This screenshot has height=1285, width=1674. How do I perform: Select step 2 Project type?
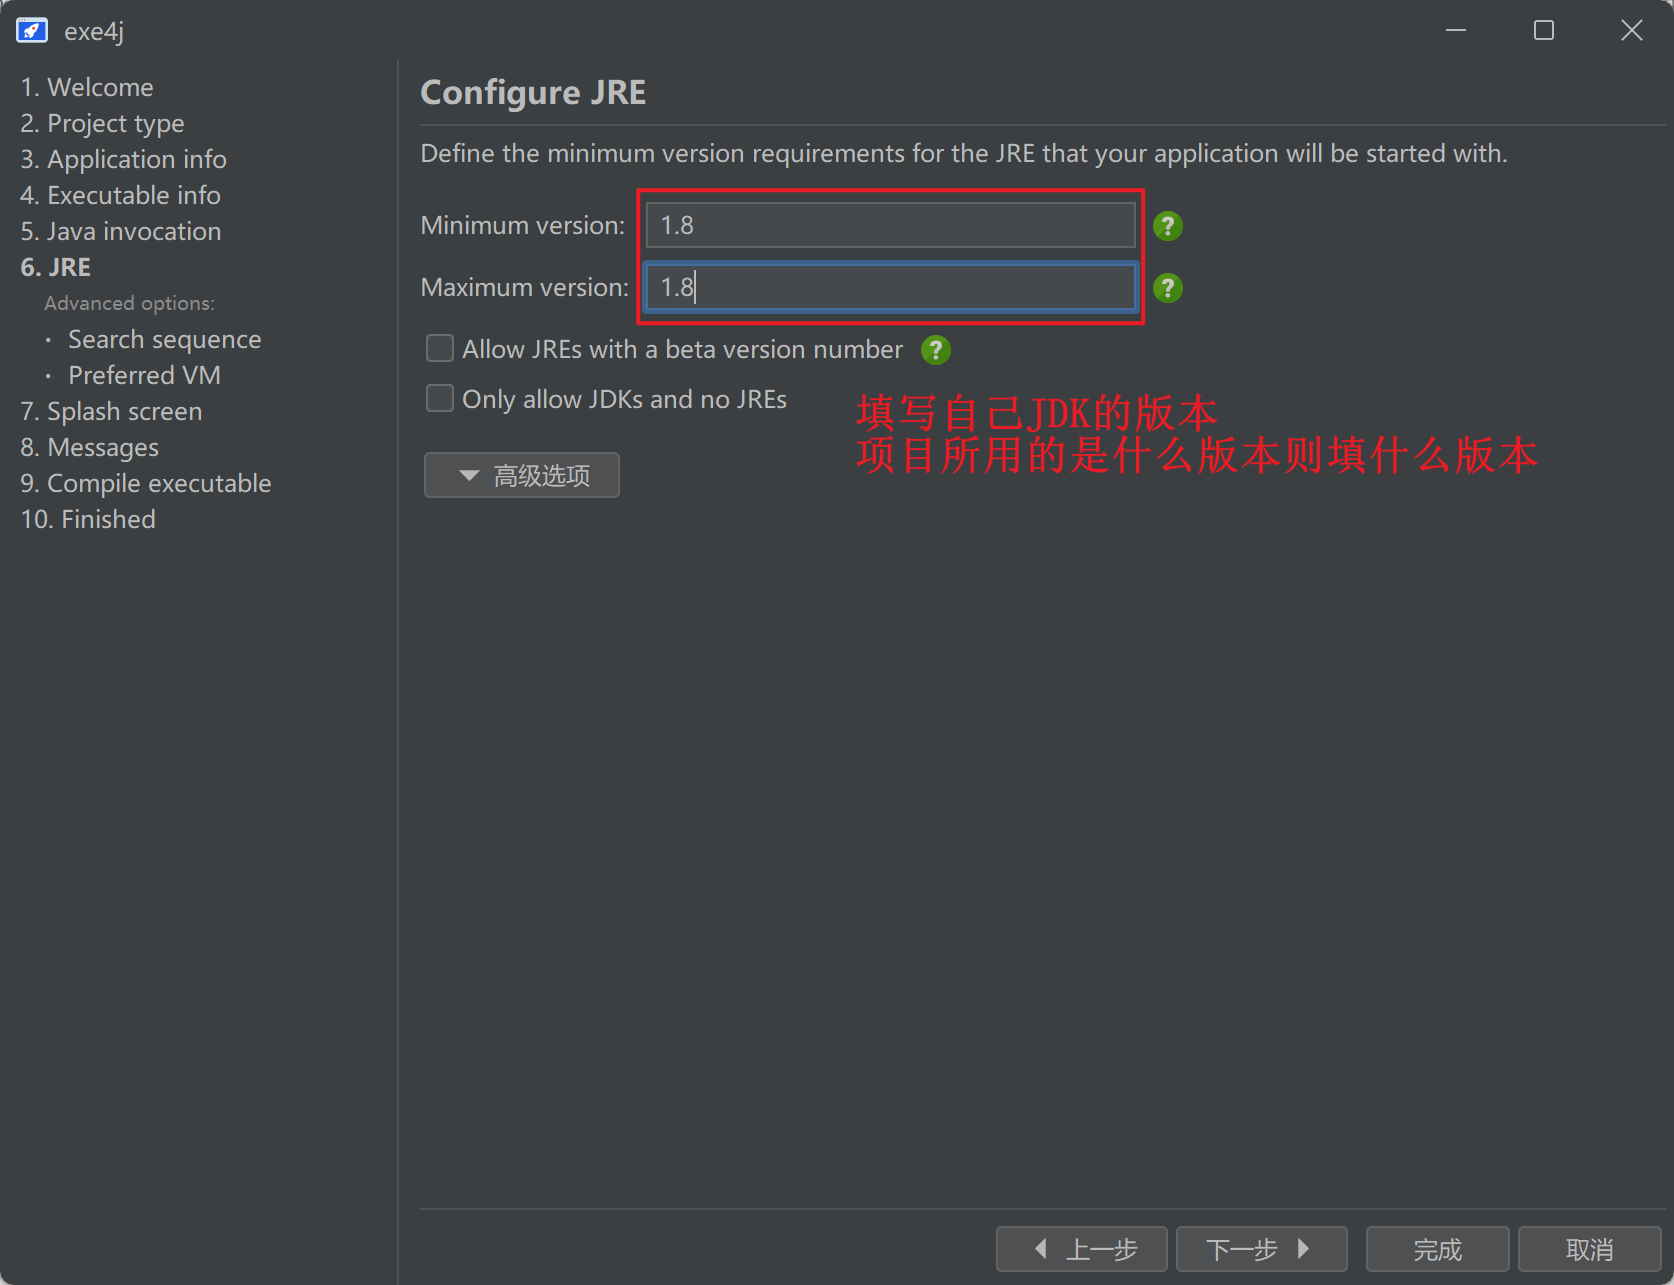102,123
